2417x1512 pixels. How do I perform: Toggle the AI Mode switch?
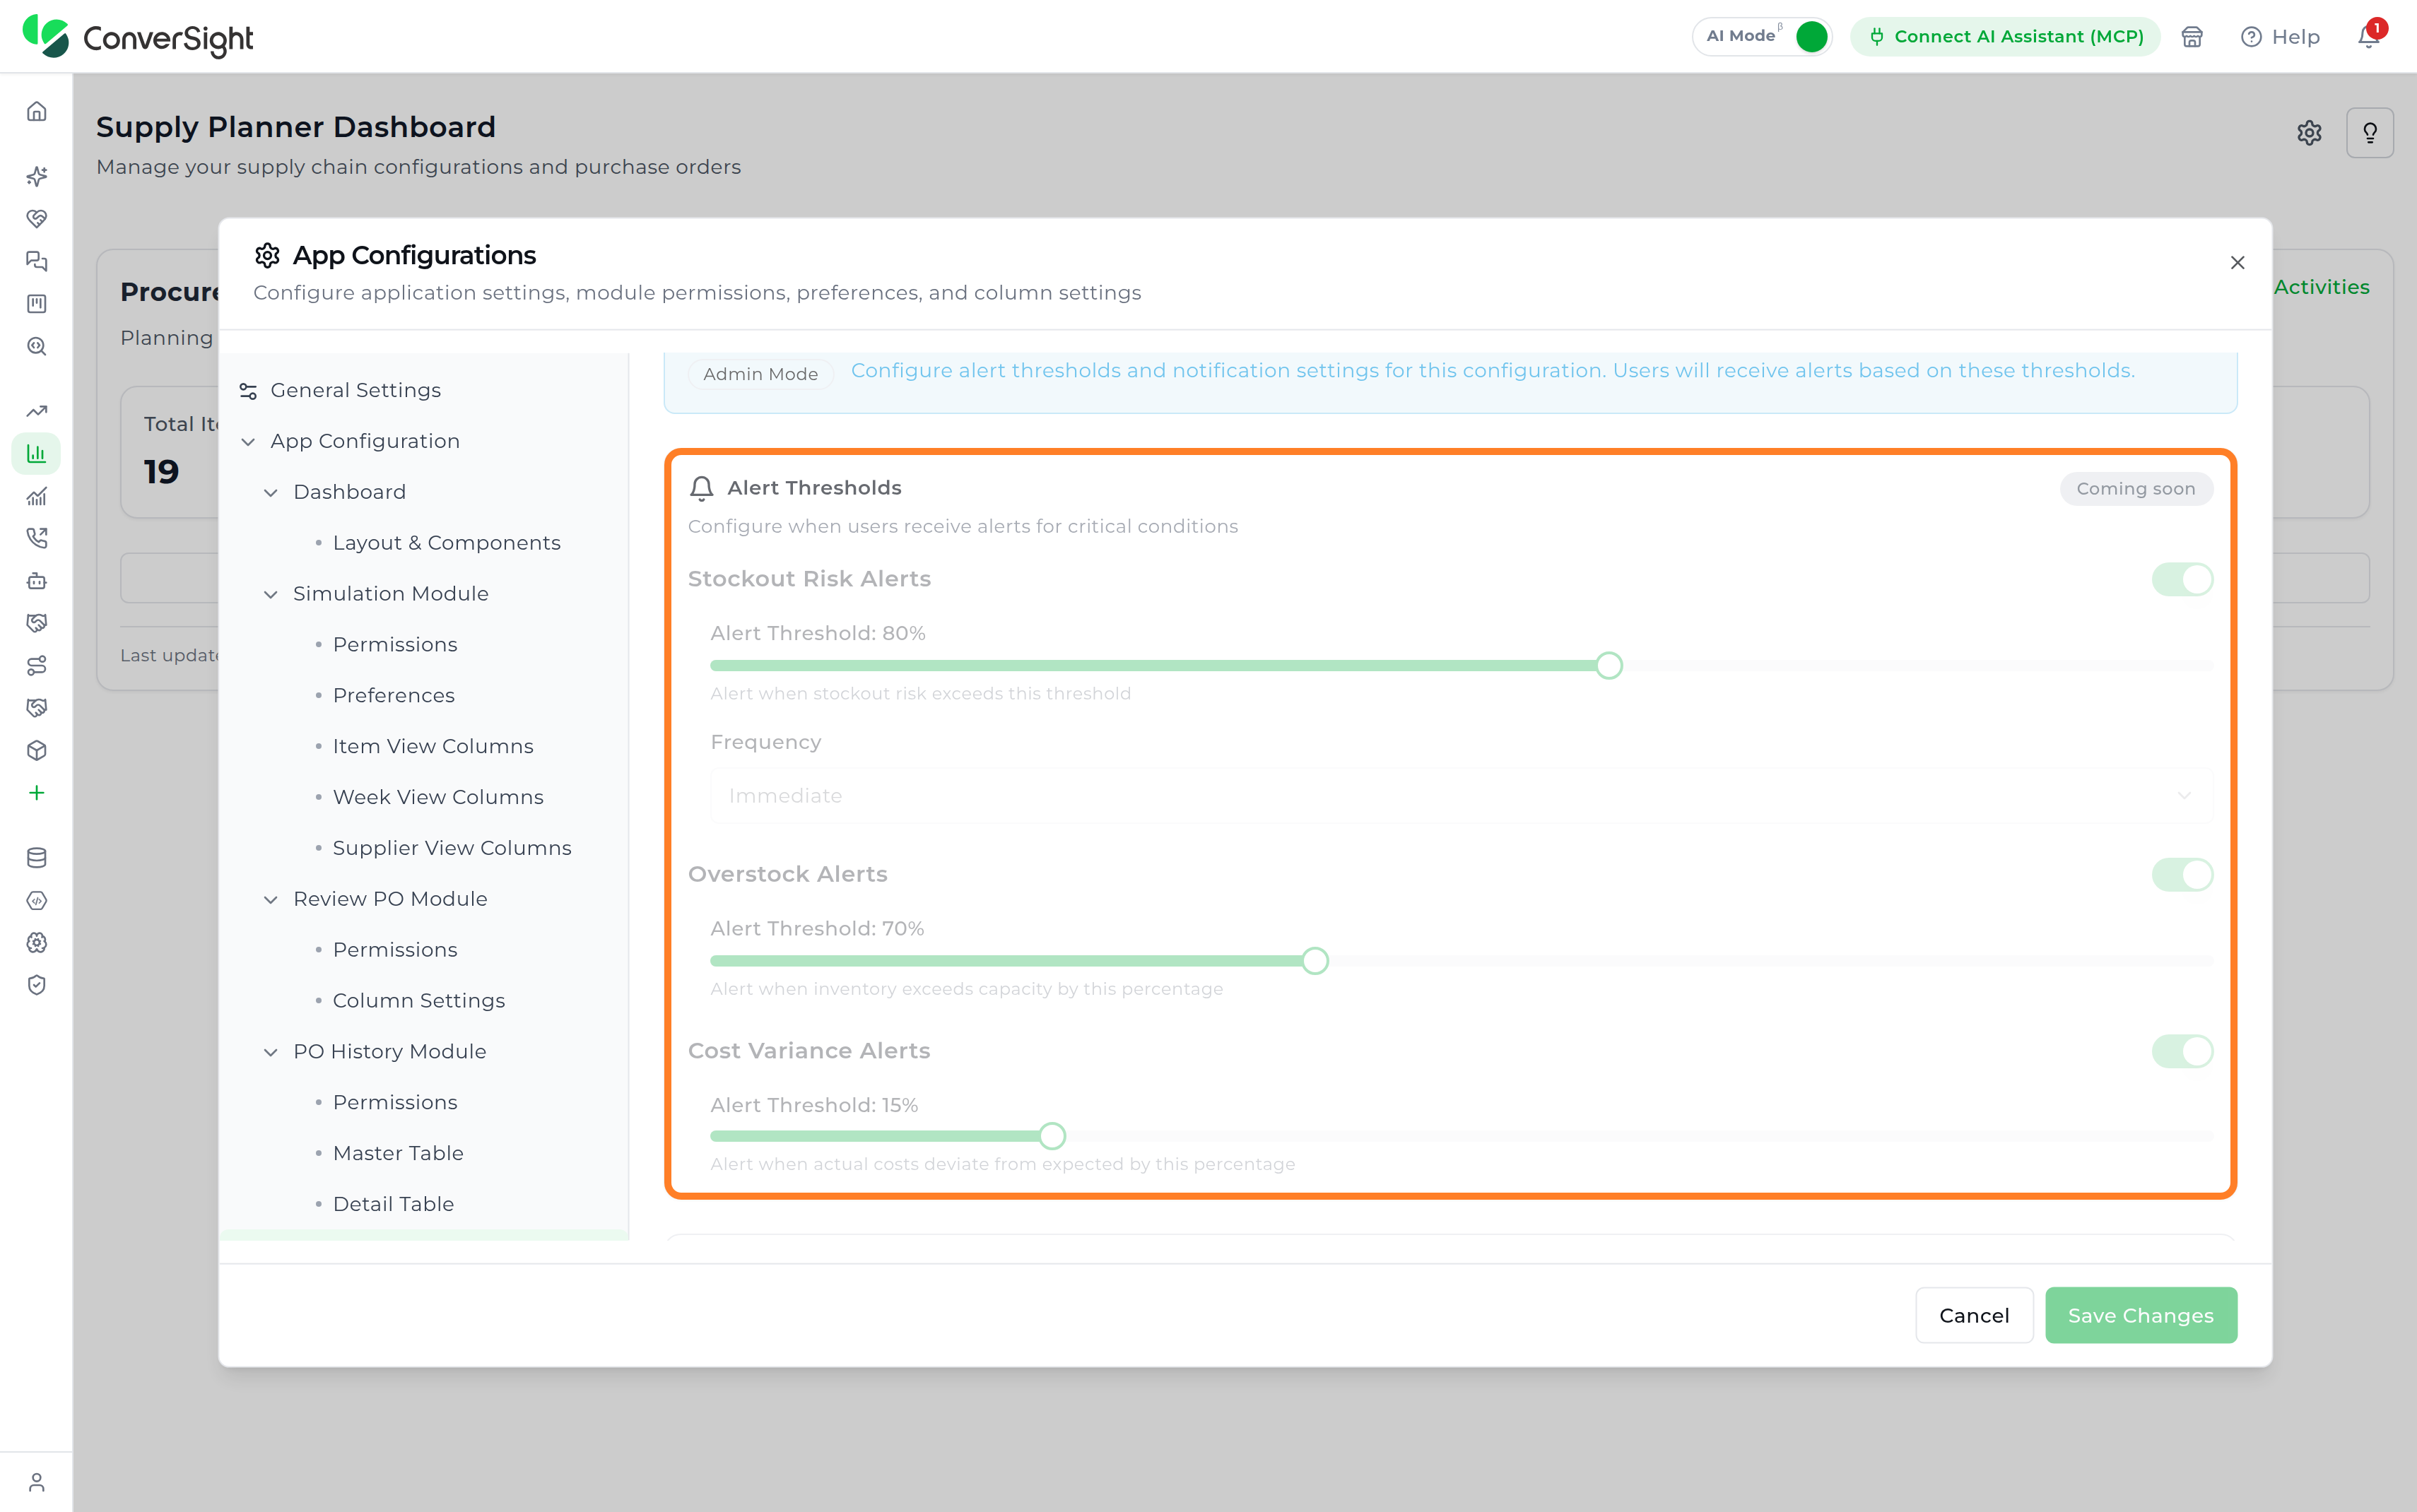click(x=1810, y=37)
